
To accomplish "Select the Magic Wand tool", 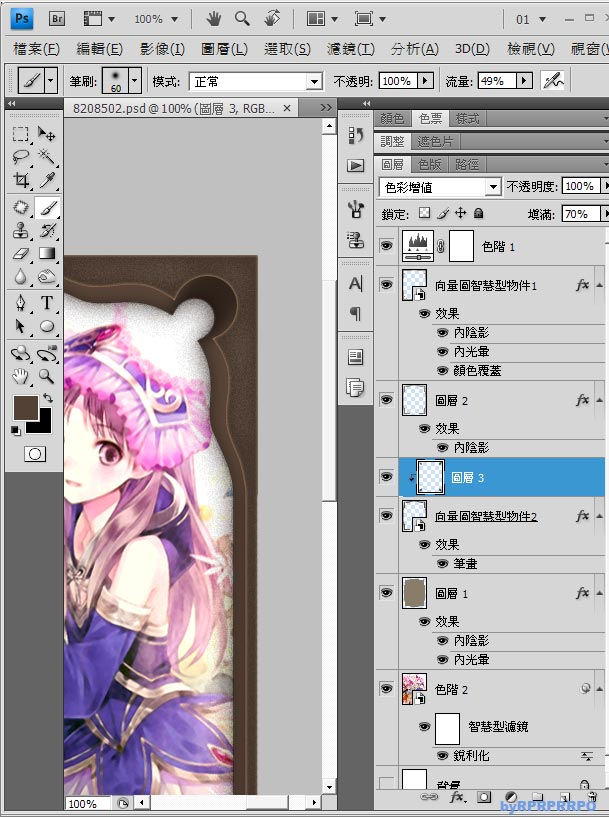I will [47, 156].
